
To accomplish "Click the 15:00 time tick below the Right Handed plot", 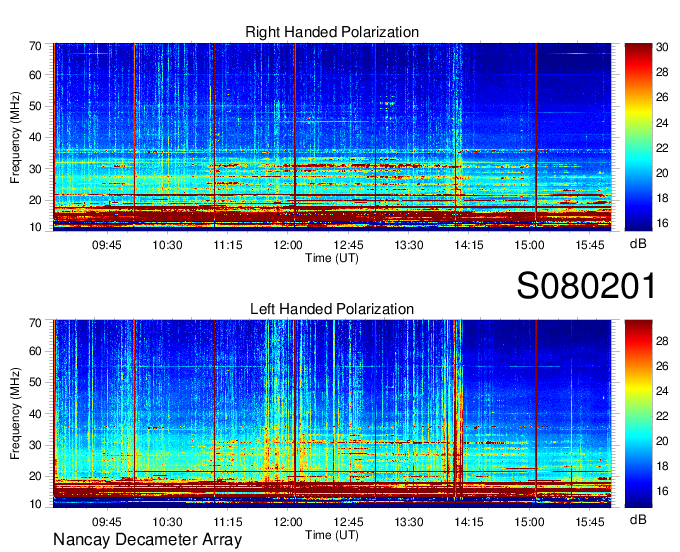I will click(x=530, y=245).
